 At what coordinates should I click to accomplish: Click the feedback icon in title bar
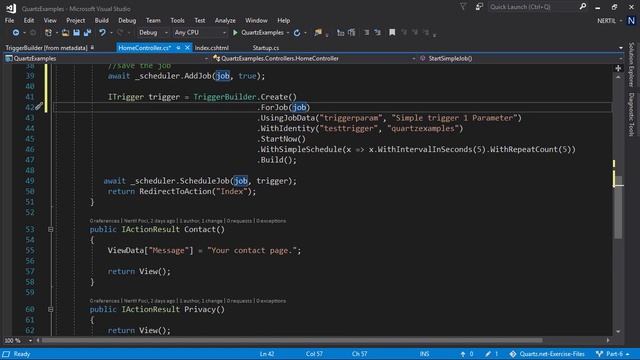(479, 7)
